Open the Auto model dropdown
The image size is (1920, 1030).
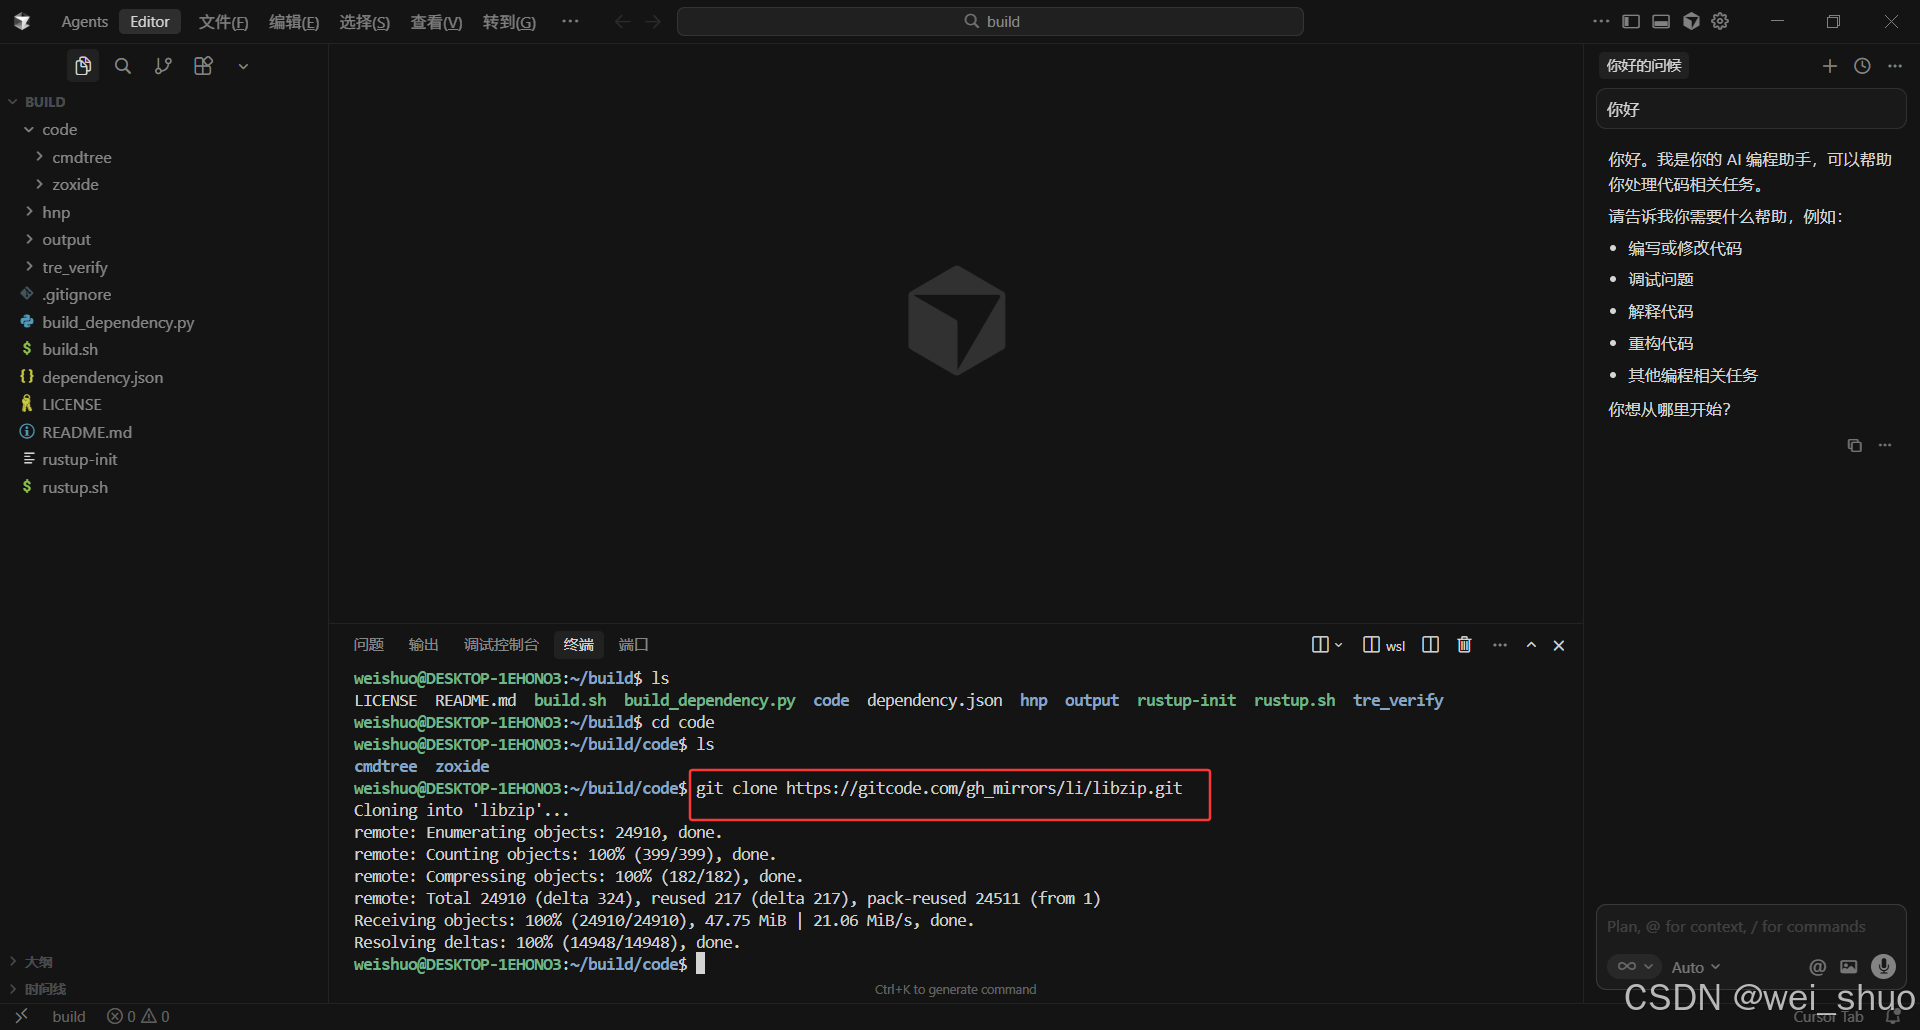(x=1696, y=967)
